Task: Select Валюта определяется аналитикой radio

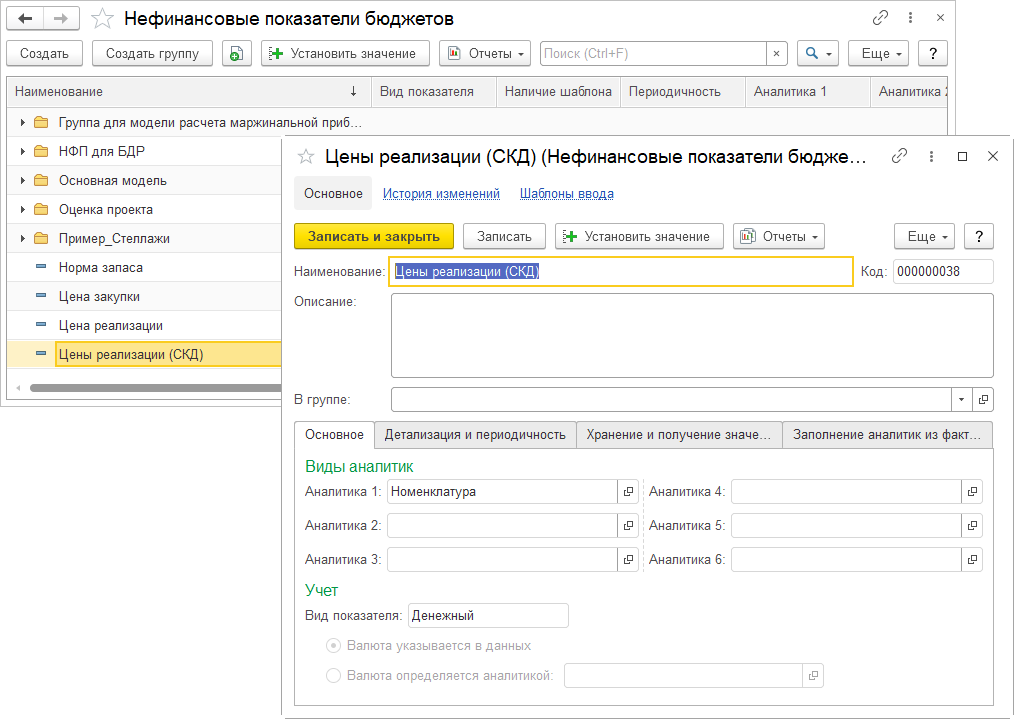Action: pos(334,676)
